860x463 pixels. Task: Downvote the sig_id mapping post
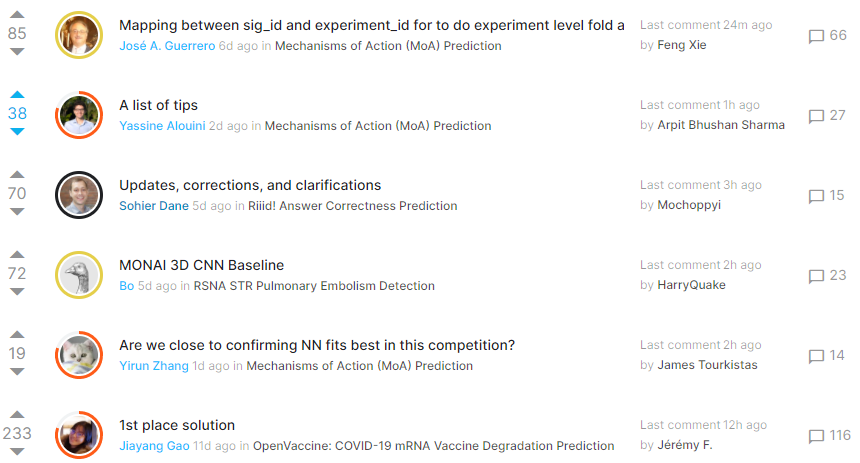[17, 51]
